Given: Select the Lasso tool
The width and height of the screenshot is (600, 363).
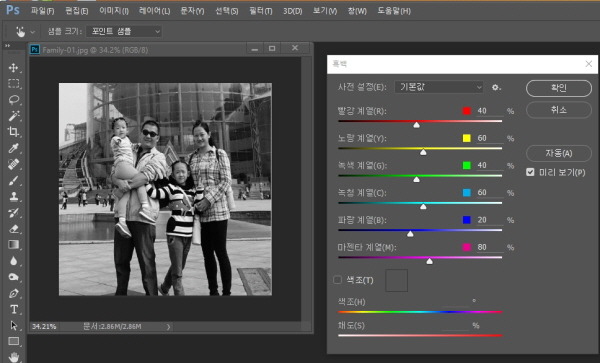Looking at the screenshot, I should tap(13, 100).
